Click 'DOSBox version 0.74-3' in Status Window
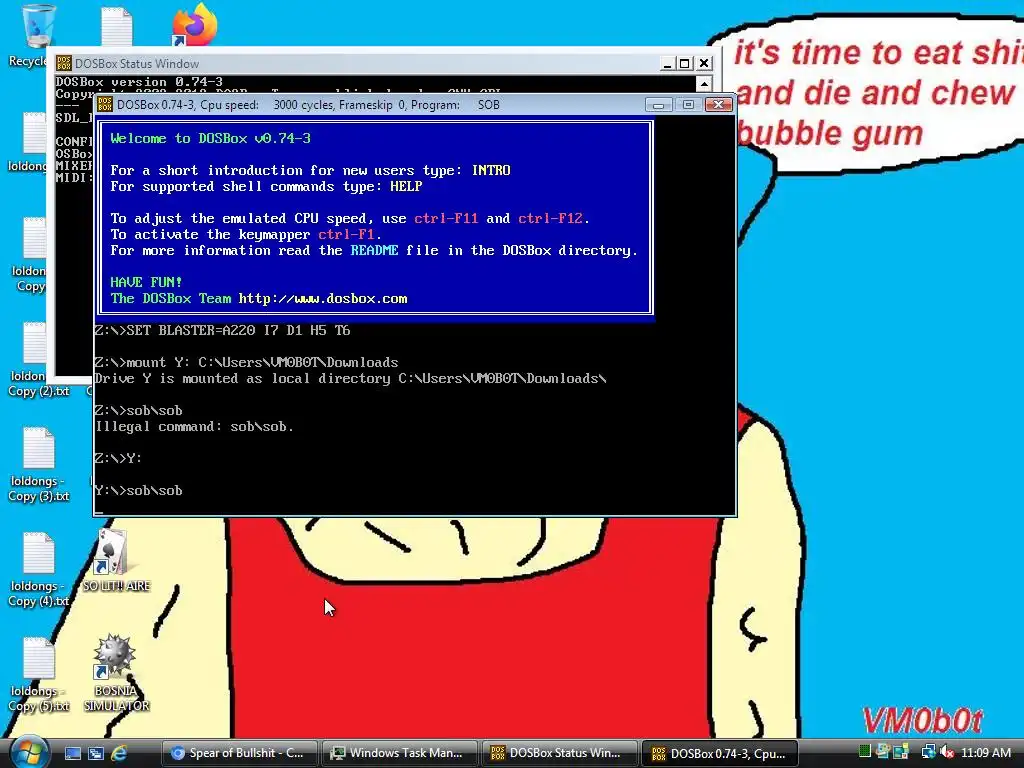This screenshot has height=768, width=1024. tap(139, 82)
